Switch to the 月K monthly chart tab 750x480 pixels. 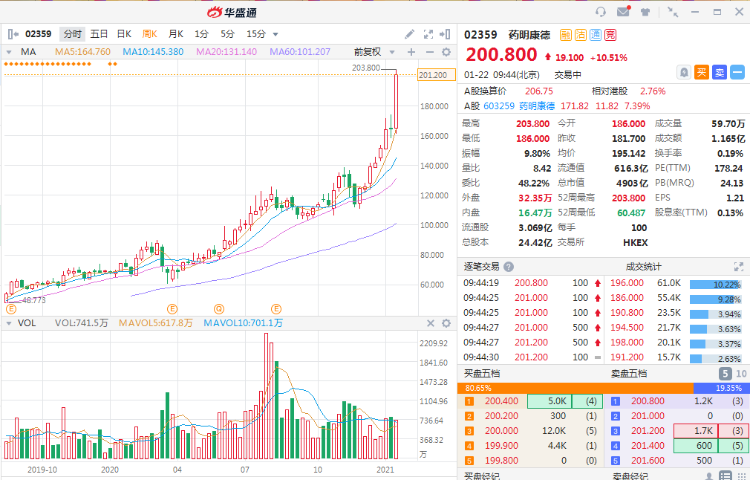pyautogui.click(x=176, y=34)
